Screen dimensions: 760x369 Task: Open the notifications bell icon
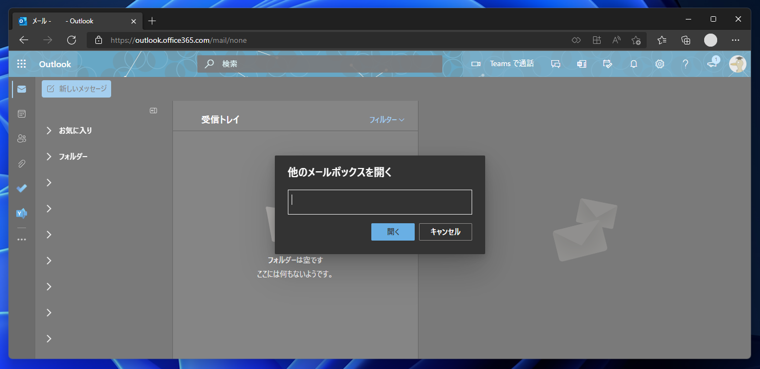pyautogui.click(x=633, y=64)
